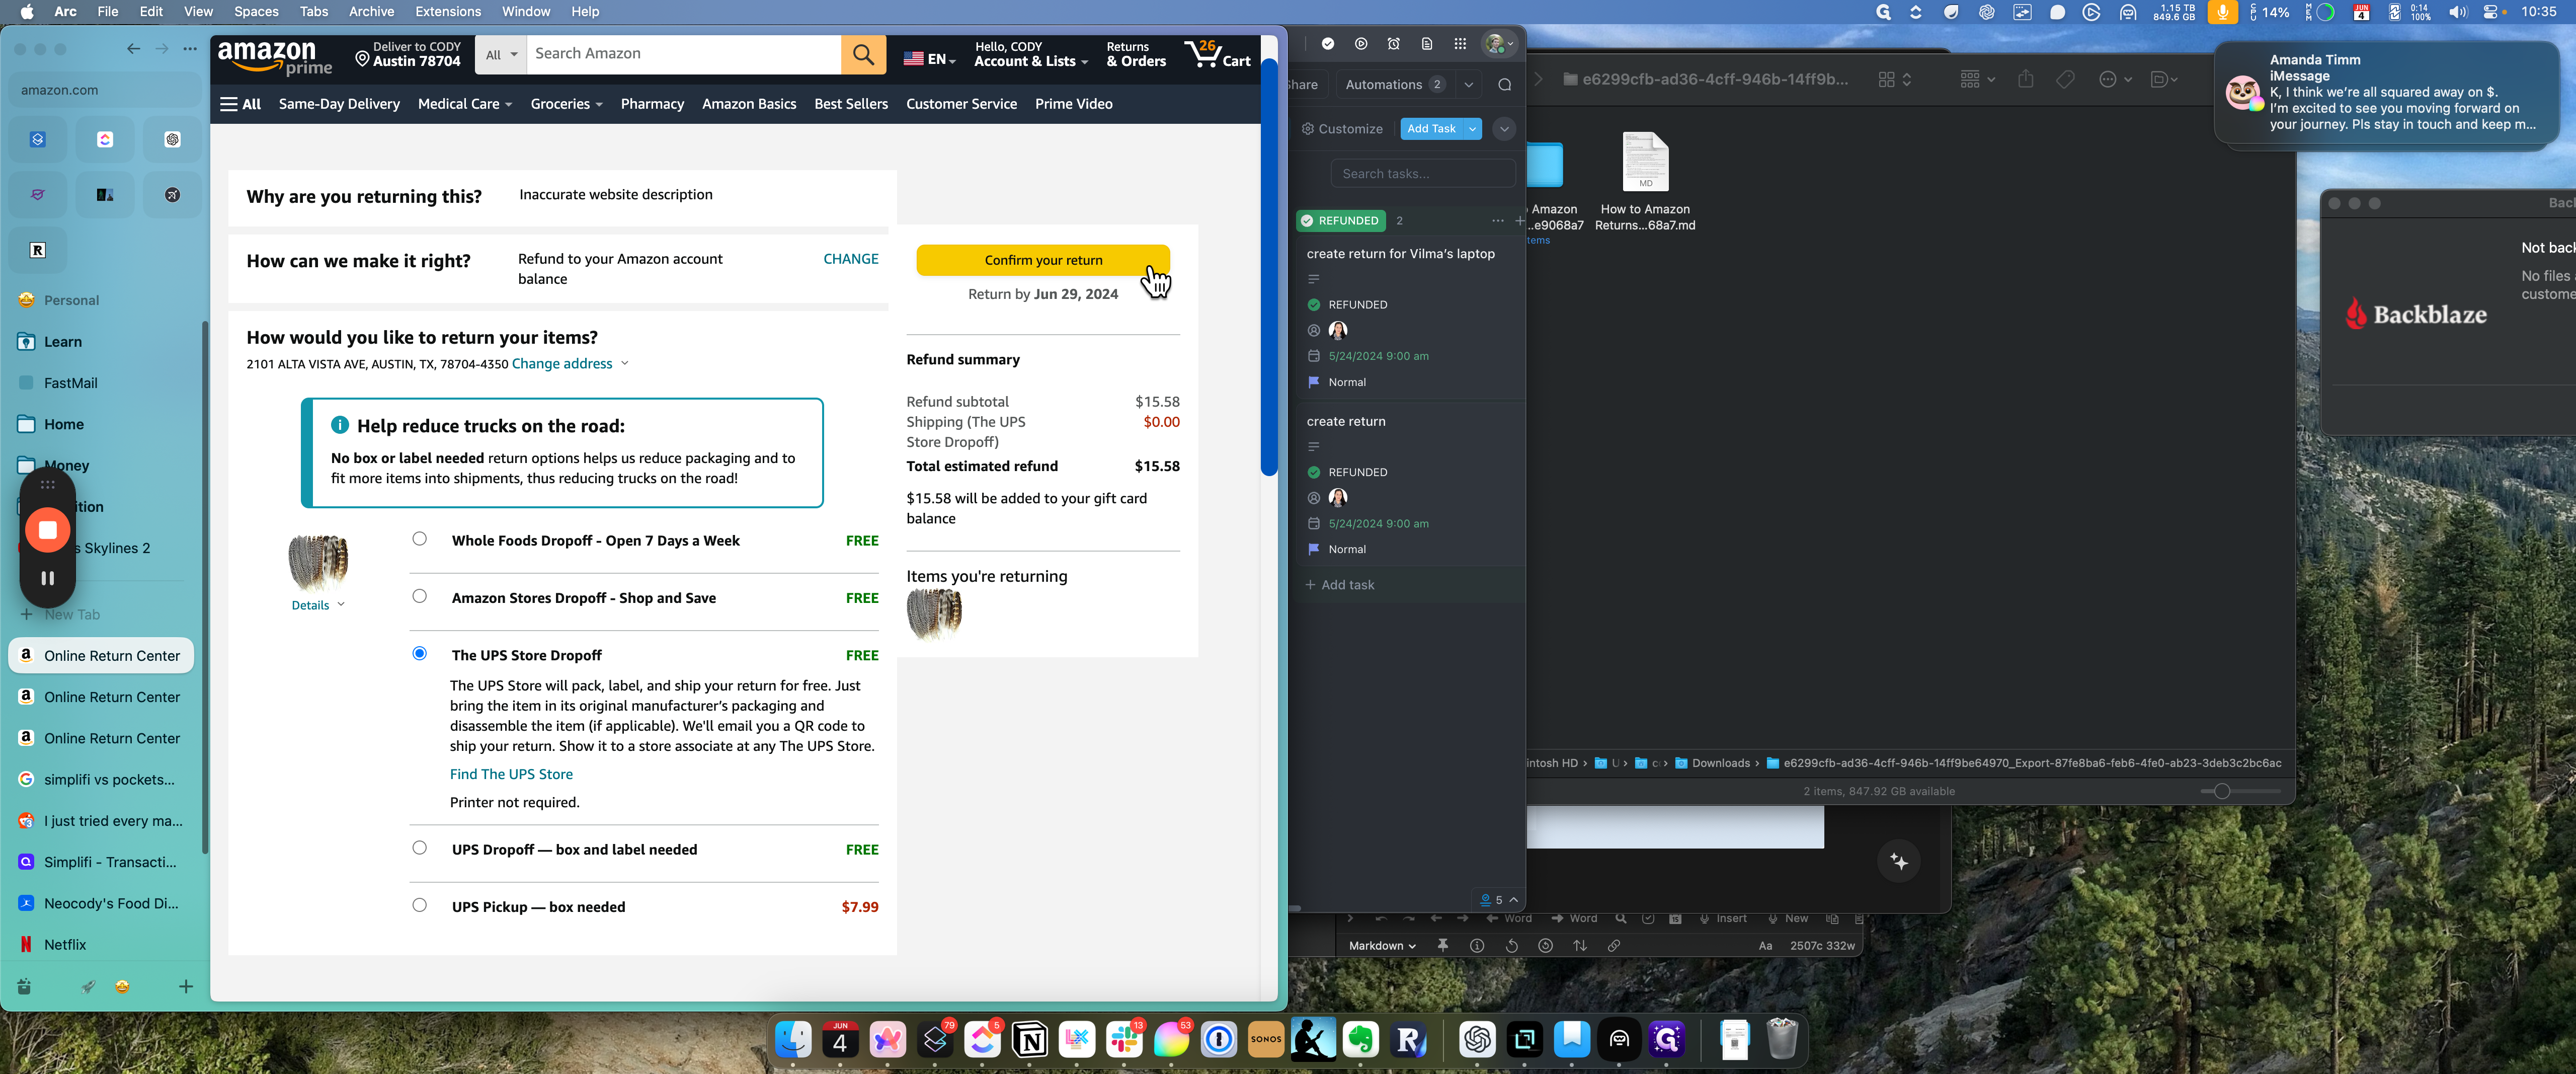Click the Amazon page vertical scrollbar

(1269, 268)
